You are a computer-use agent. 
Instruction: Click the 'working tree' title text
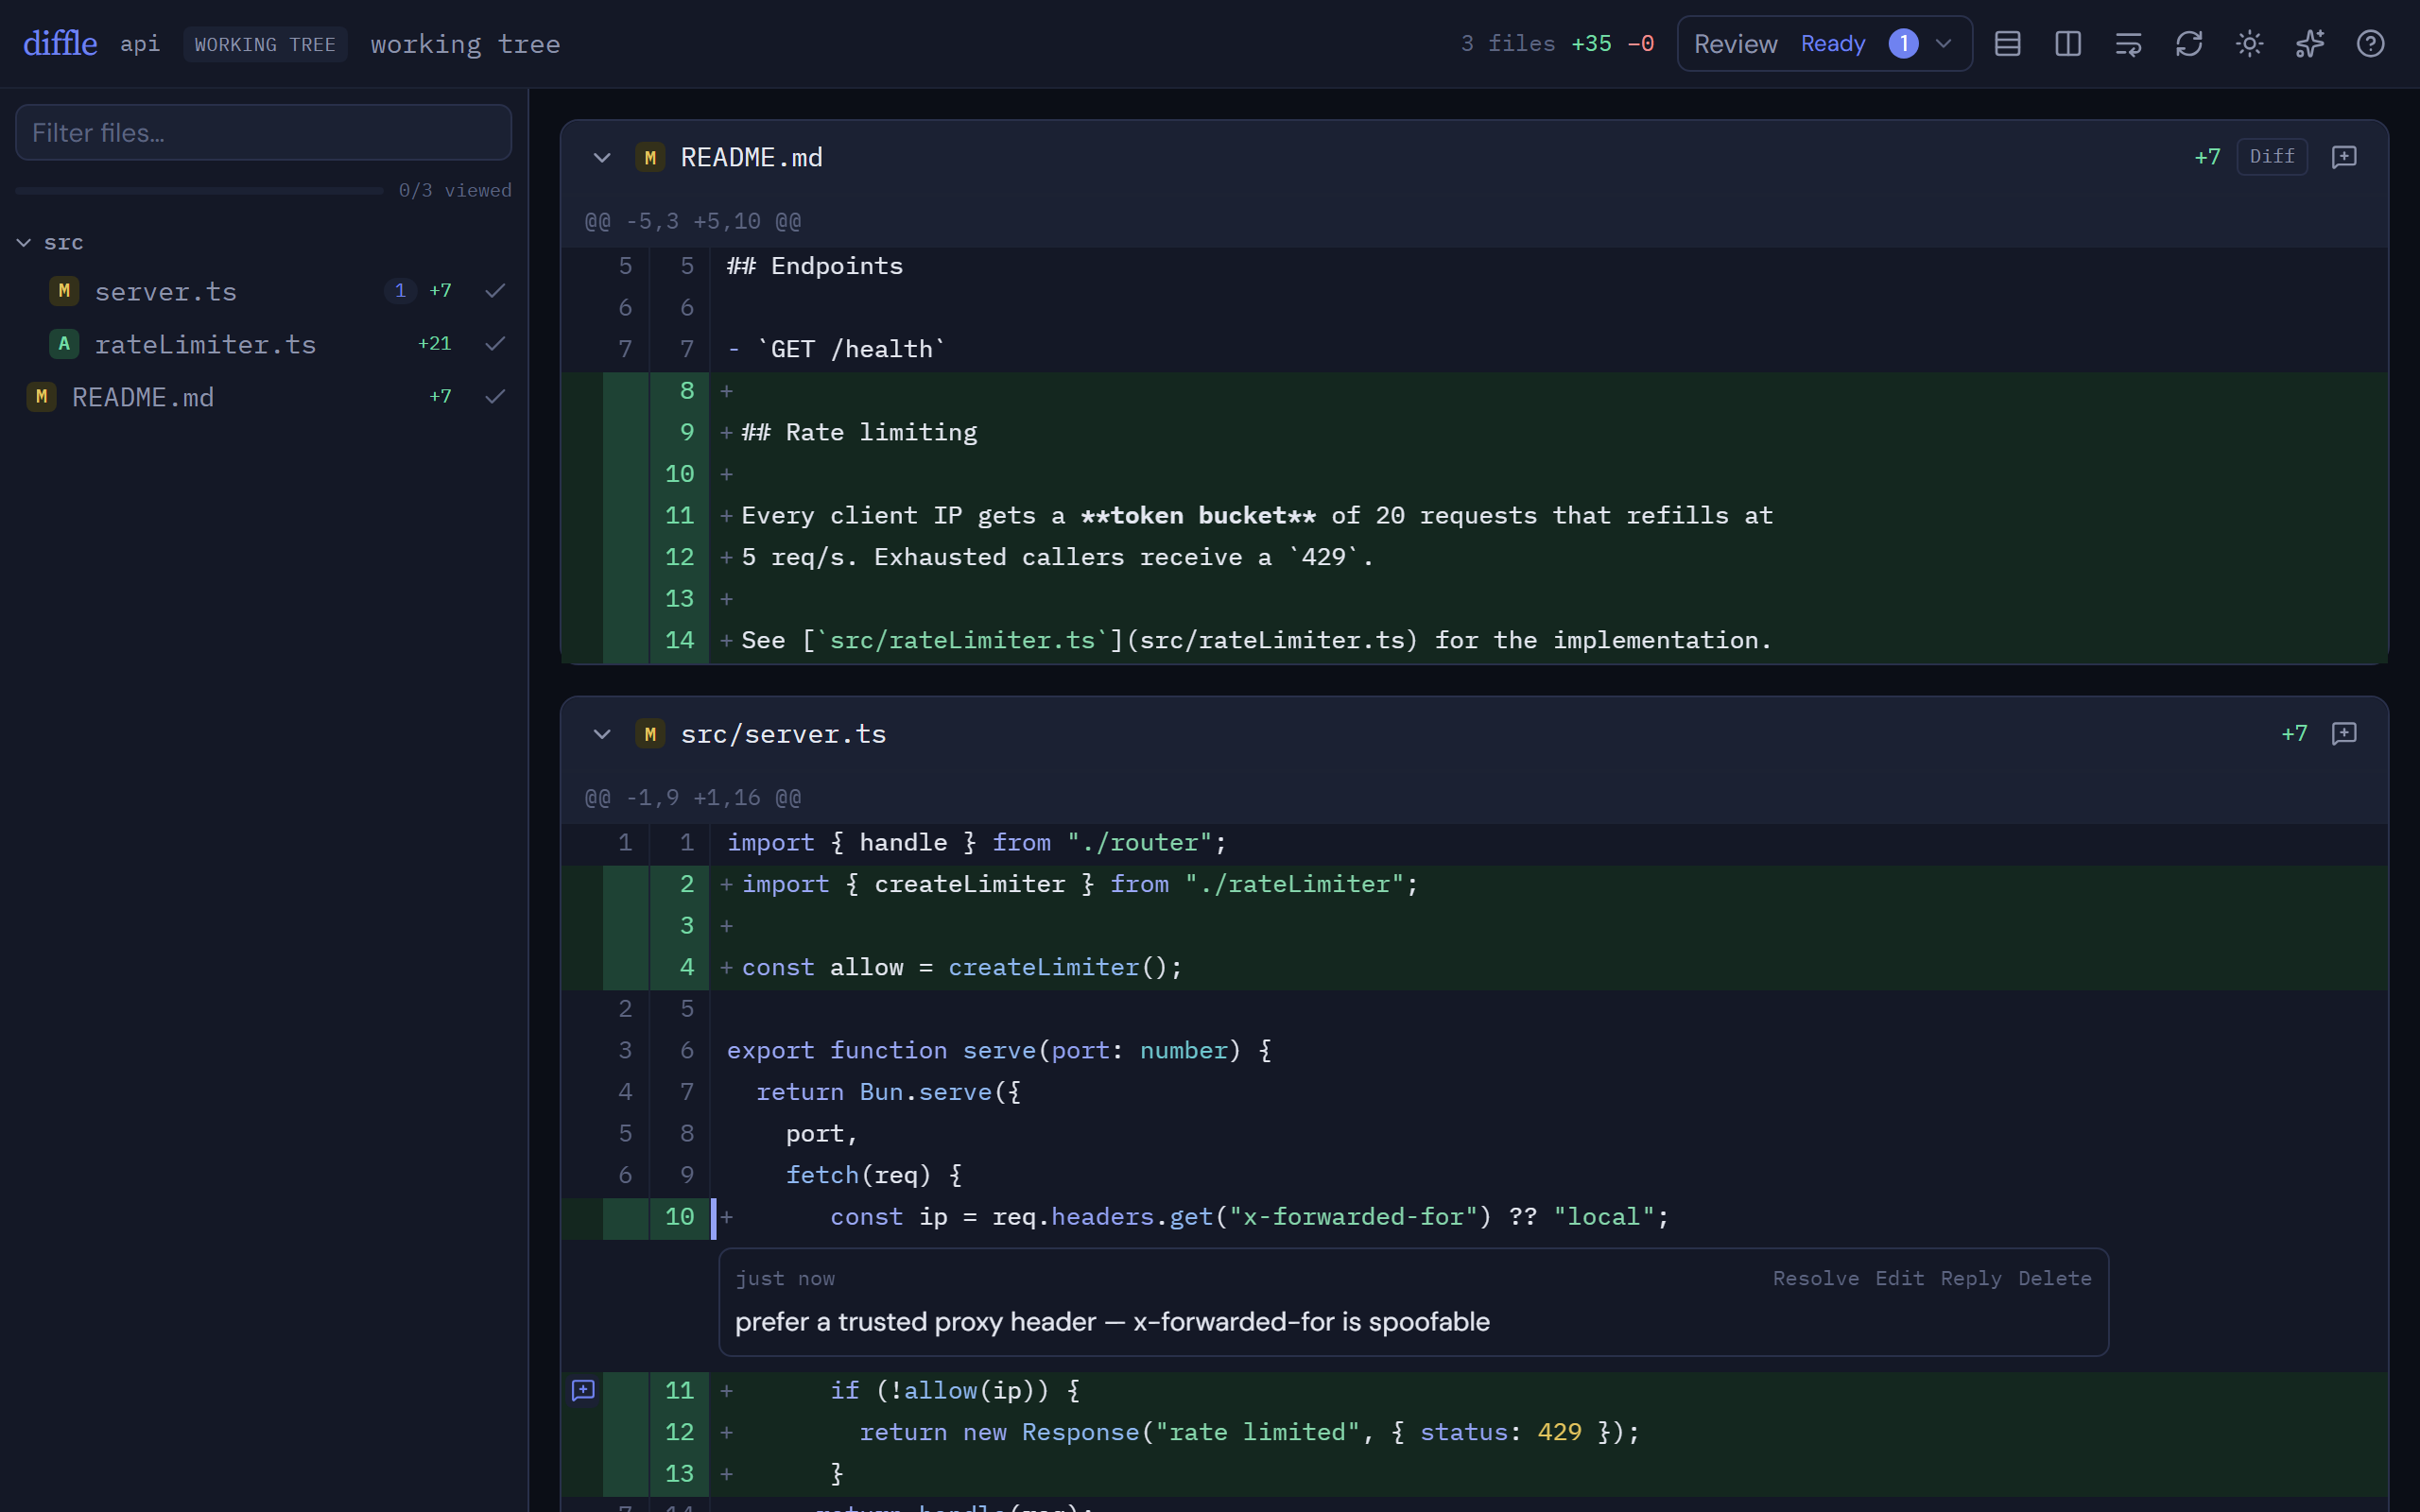(x=465, y=45)
